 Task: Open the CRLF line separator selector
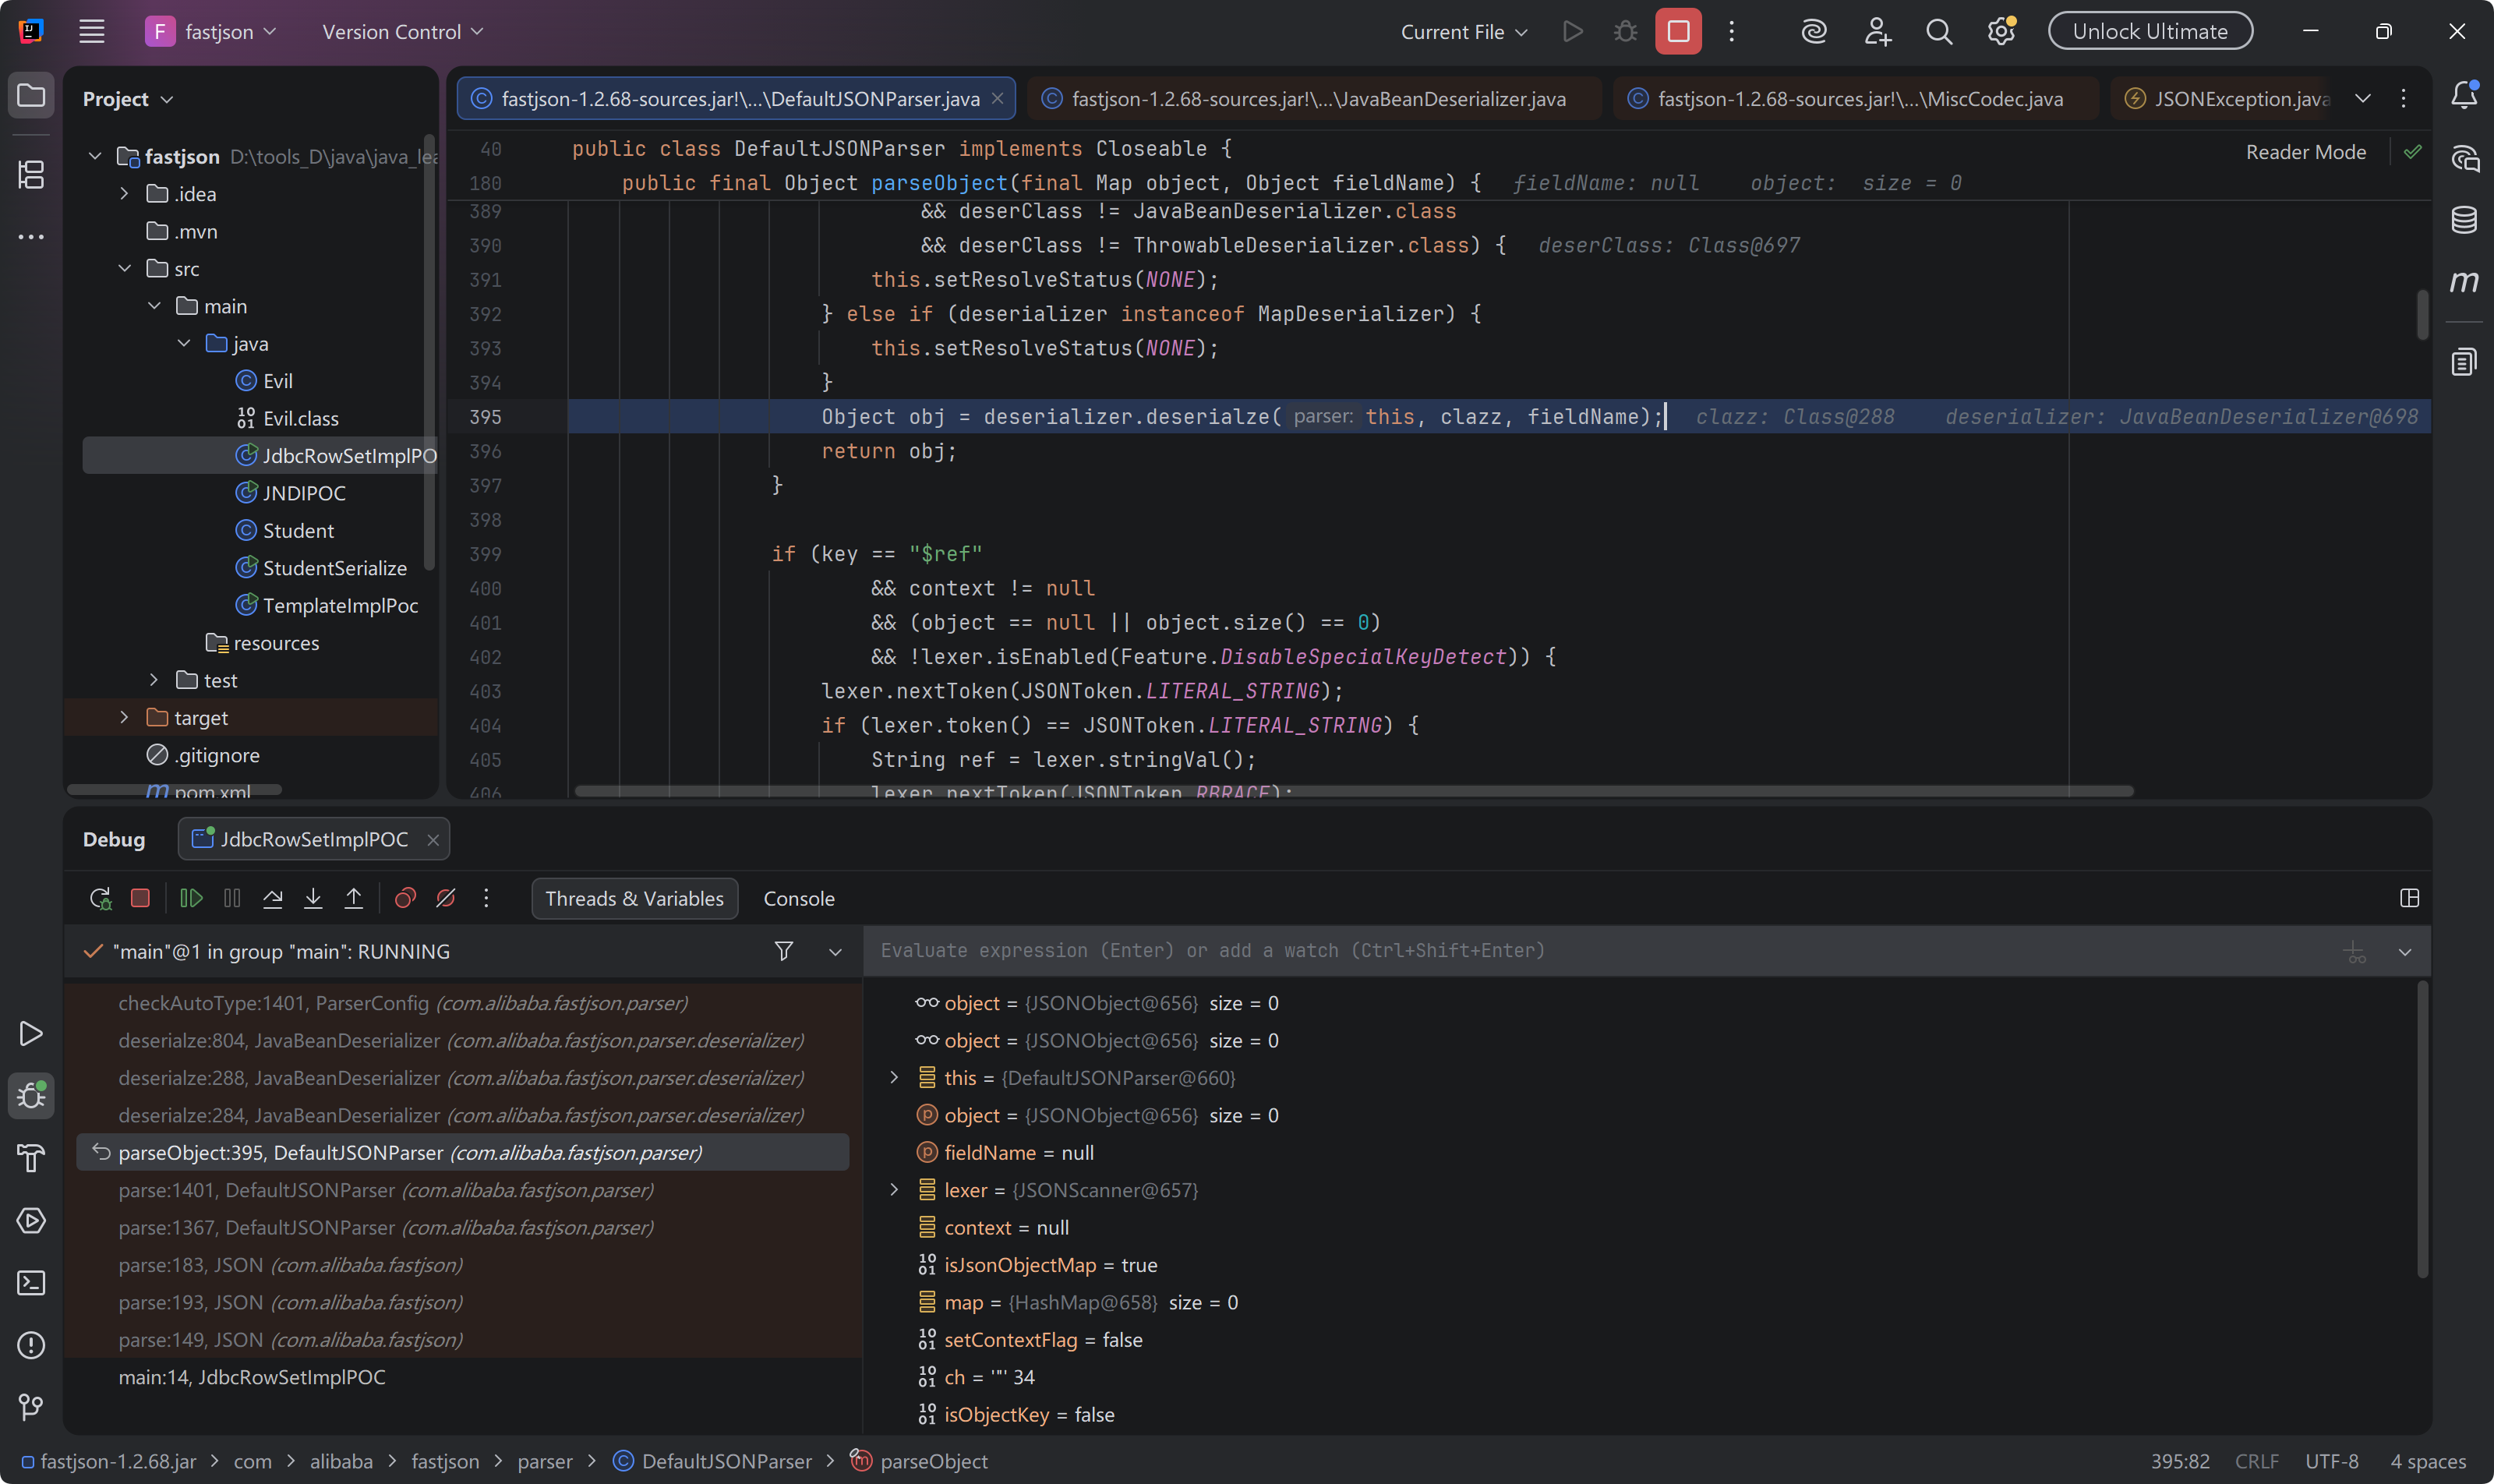tap(2256, 1461)
